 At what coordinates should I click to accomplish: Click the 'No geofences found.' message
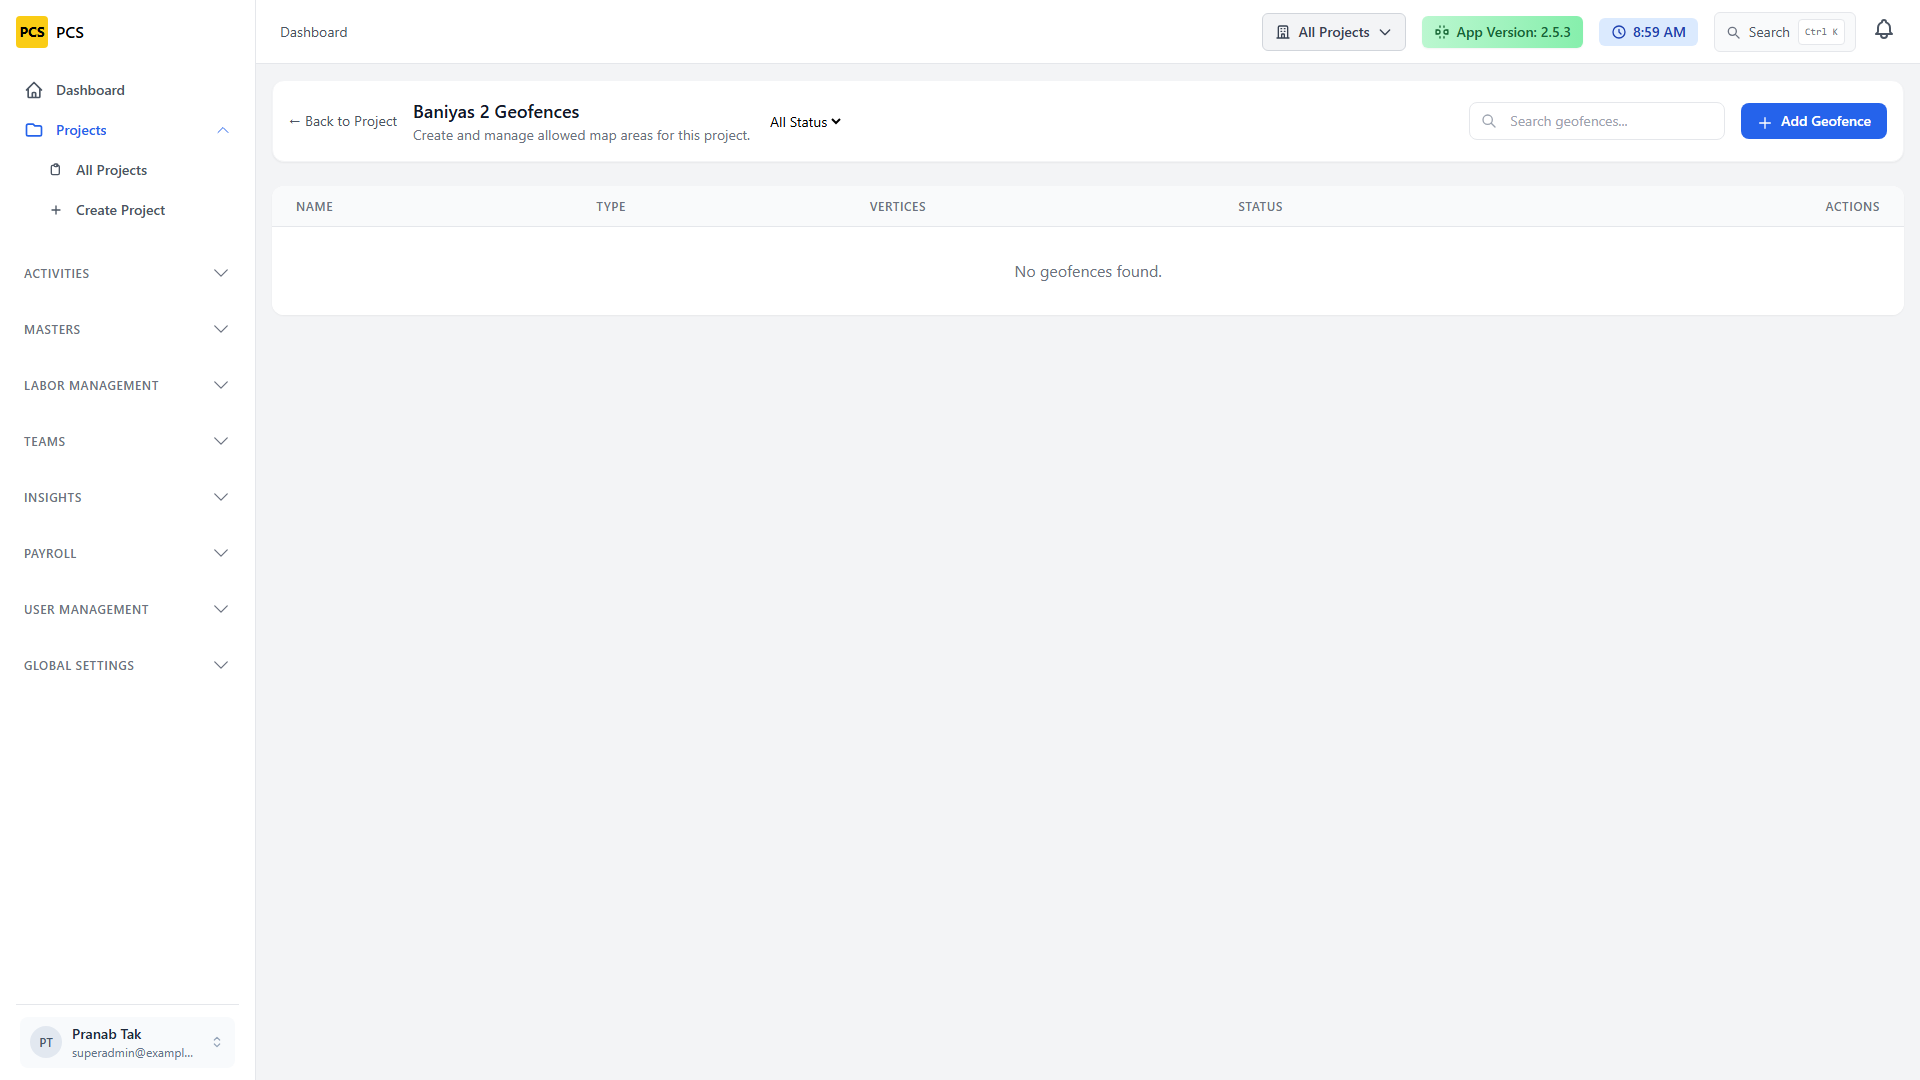(x=1088, y=272)
